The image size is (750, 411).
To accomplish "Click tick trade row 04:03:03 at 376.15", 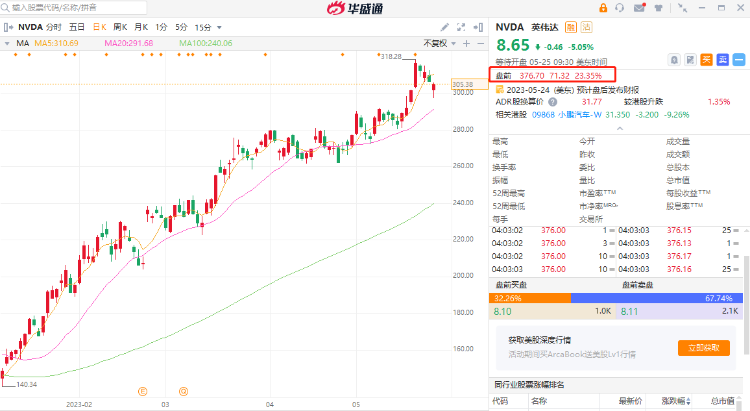I will pos(678,231).
